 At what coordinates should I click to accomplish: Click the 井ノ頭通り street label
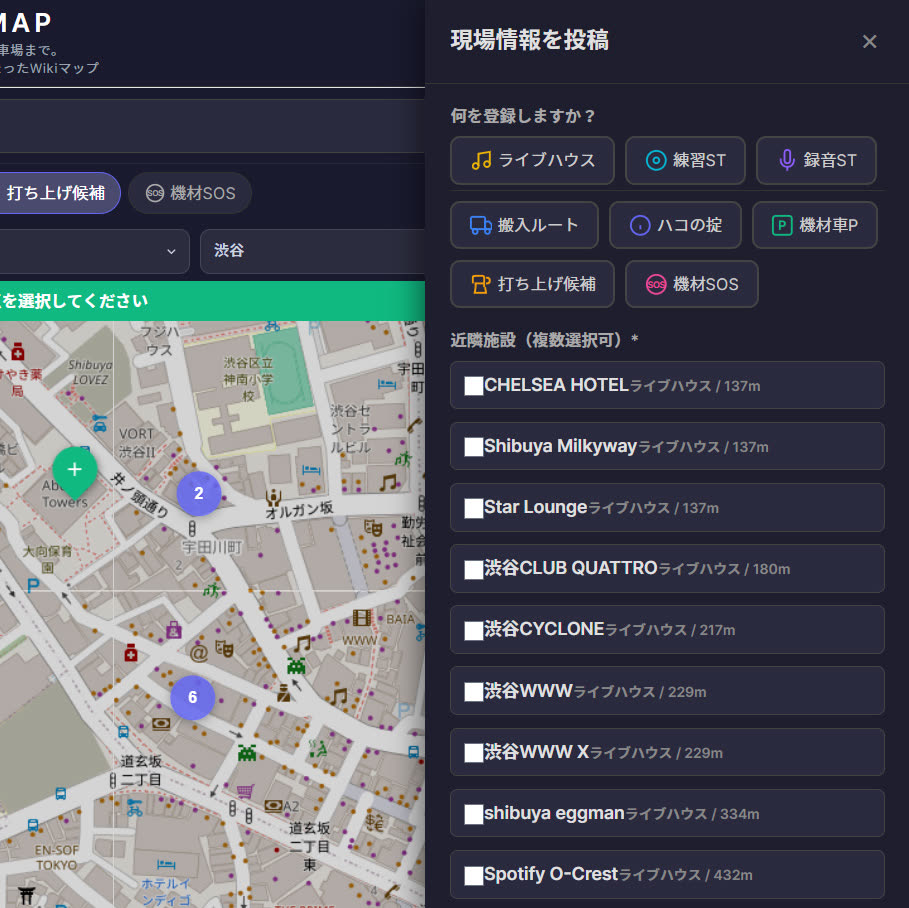pyautogui.click(x=140, y=495)
